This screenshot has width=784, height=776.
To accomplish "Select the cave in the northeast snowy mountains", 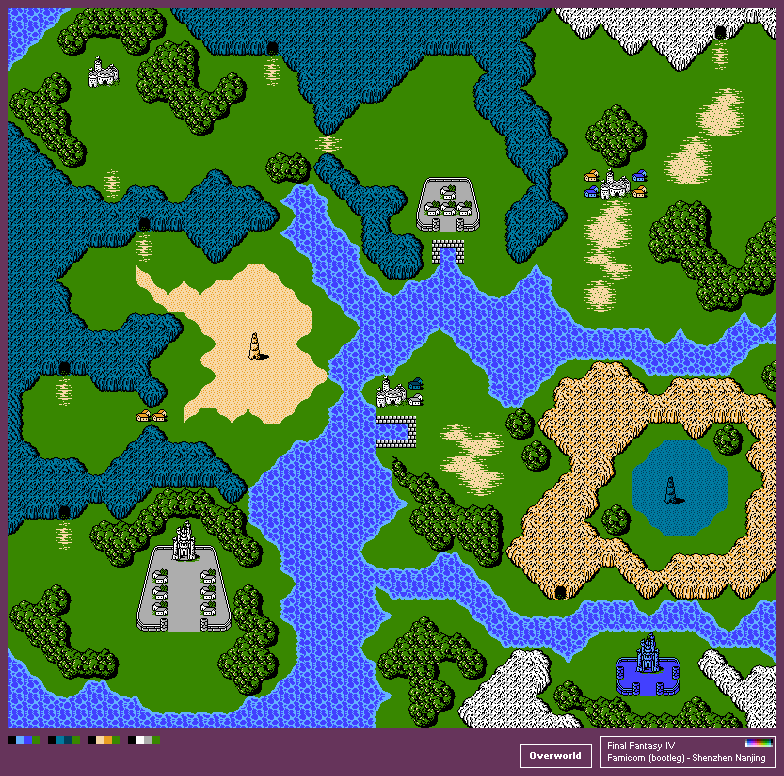I will [720, 33].
